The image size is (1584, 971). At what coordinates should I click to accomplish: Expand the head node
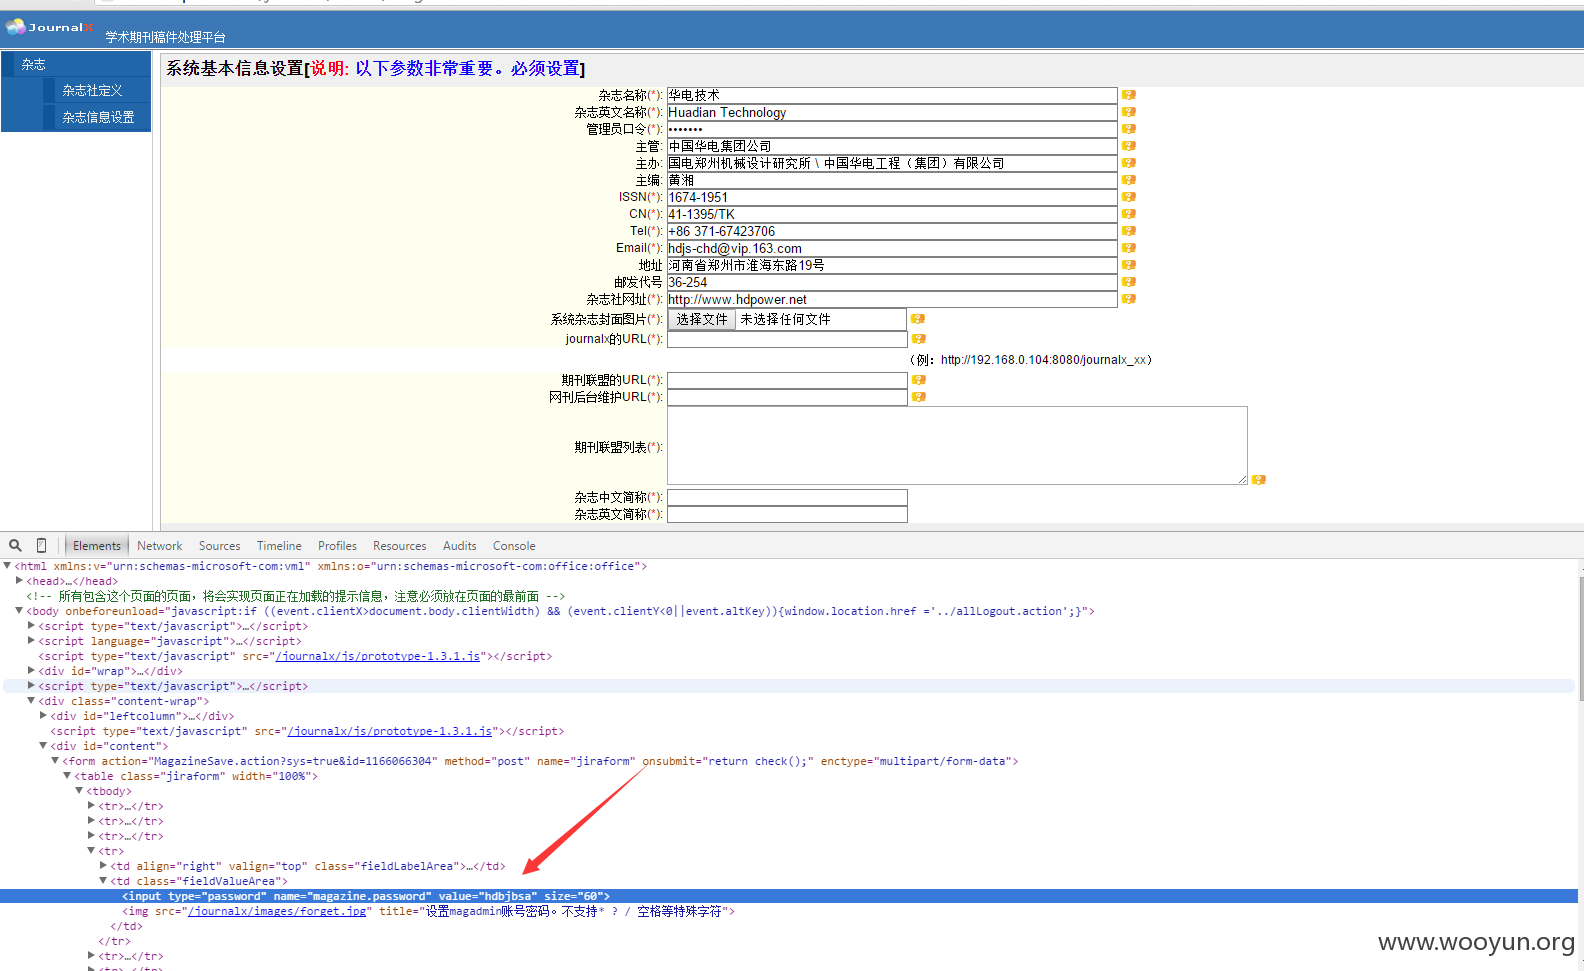pyautogui.click(x=19, y=581)
